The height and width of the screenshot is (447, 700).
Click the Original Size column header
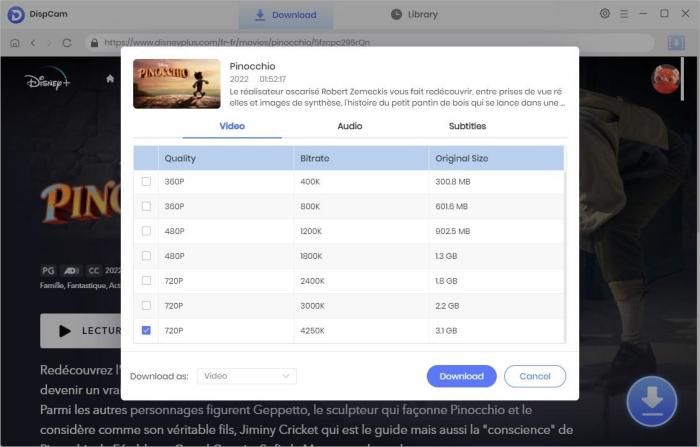click(496, 159)
